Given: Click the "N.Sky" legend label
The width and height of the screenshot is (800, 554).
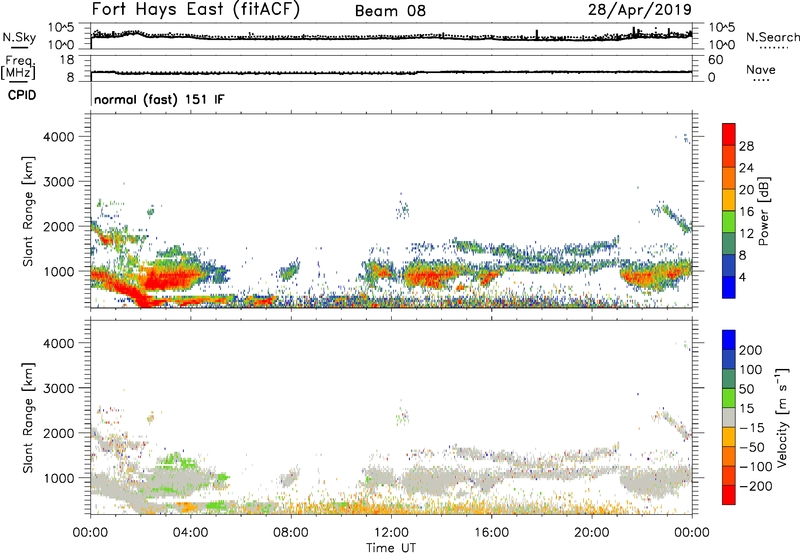Looking at the screenshot, I should (x=19, y=37).
